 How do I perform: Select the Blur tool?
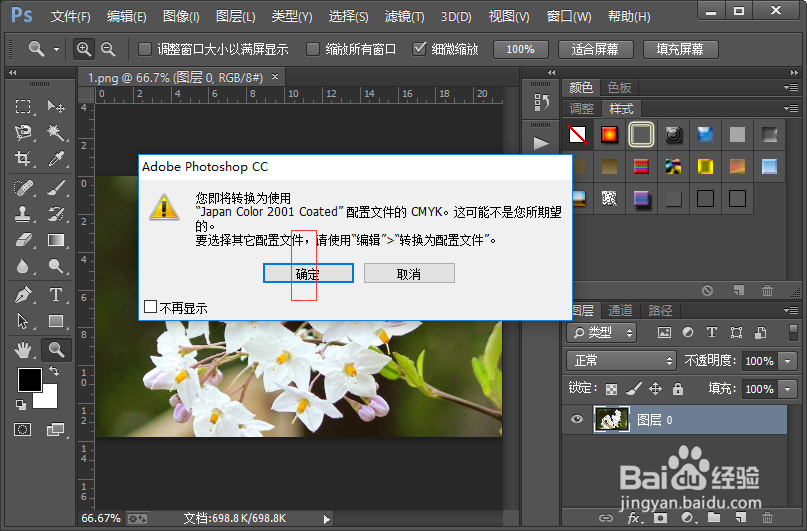pyautogui.click(x=23, y=266)
